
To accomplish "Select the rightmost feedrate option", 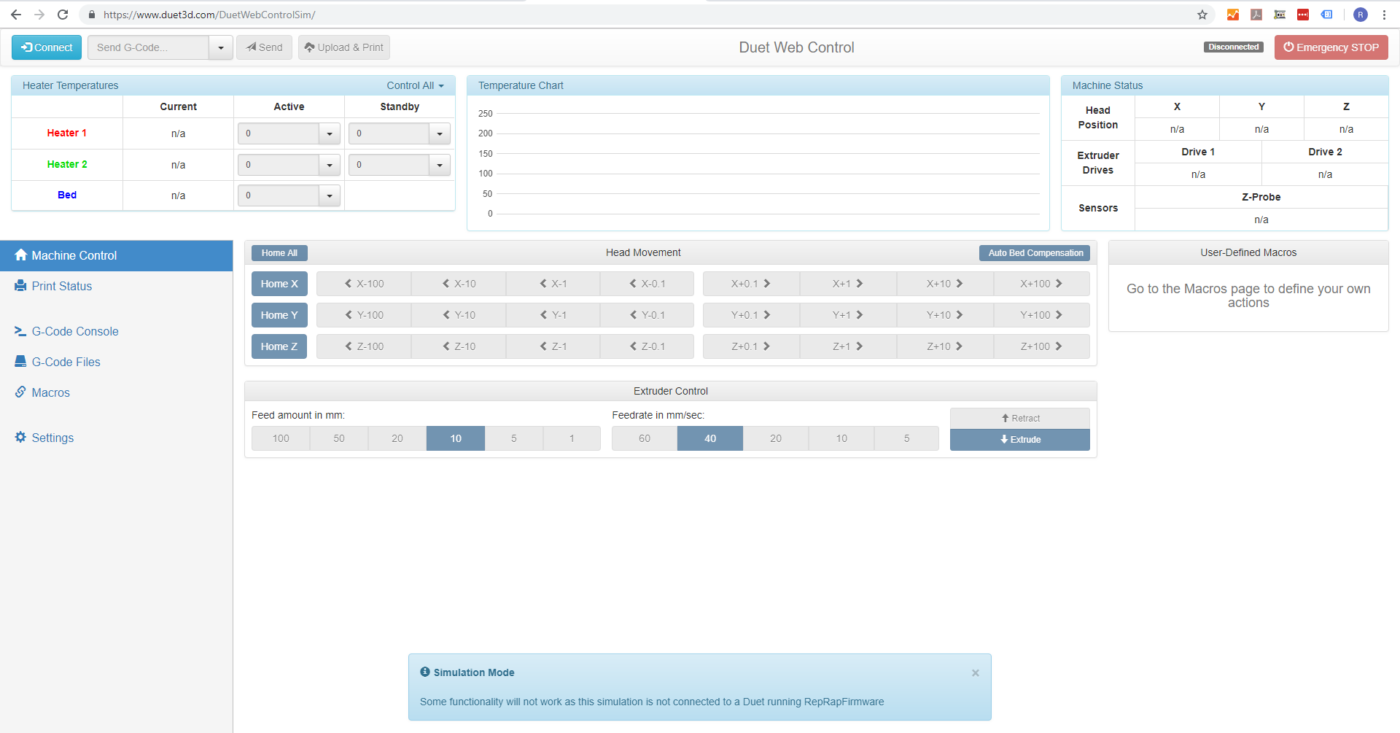I will (x=907, y=439).
